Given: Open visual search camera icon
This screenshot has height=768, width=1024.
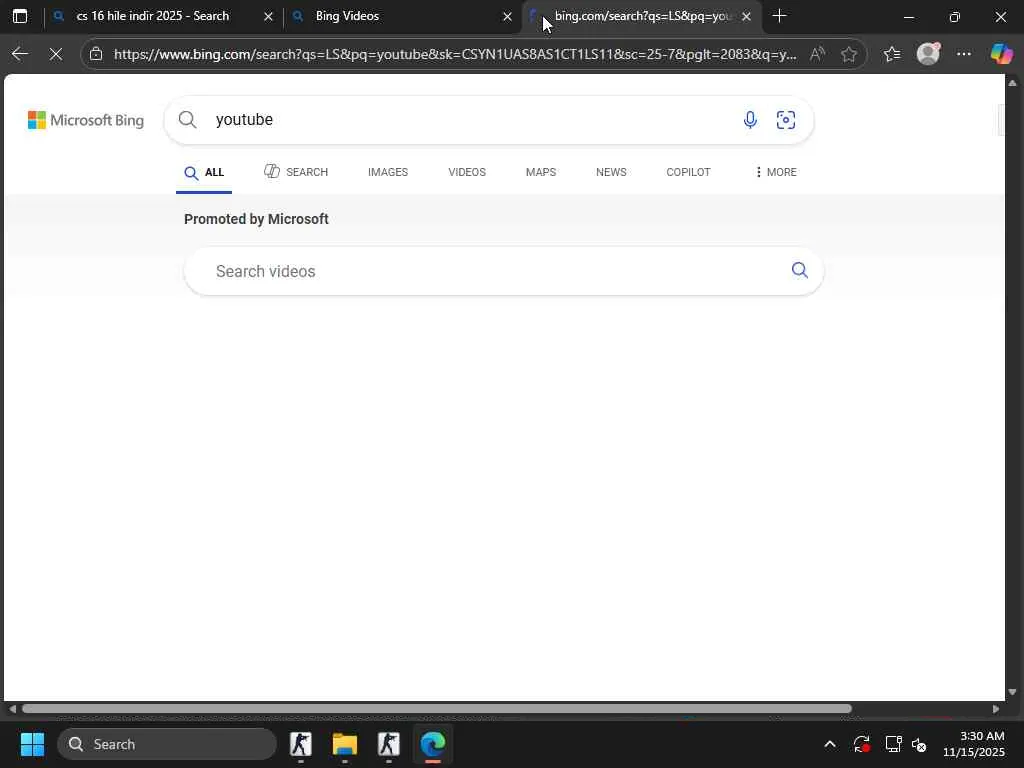Looking at the screenshot, I should [786, 120].
